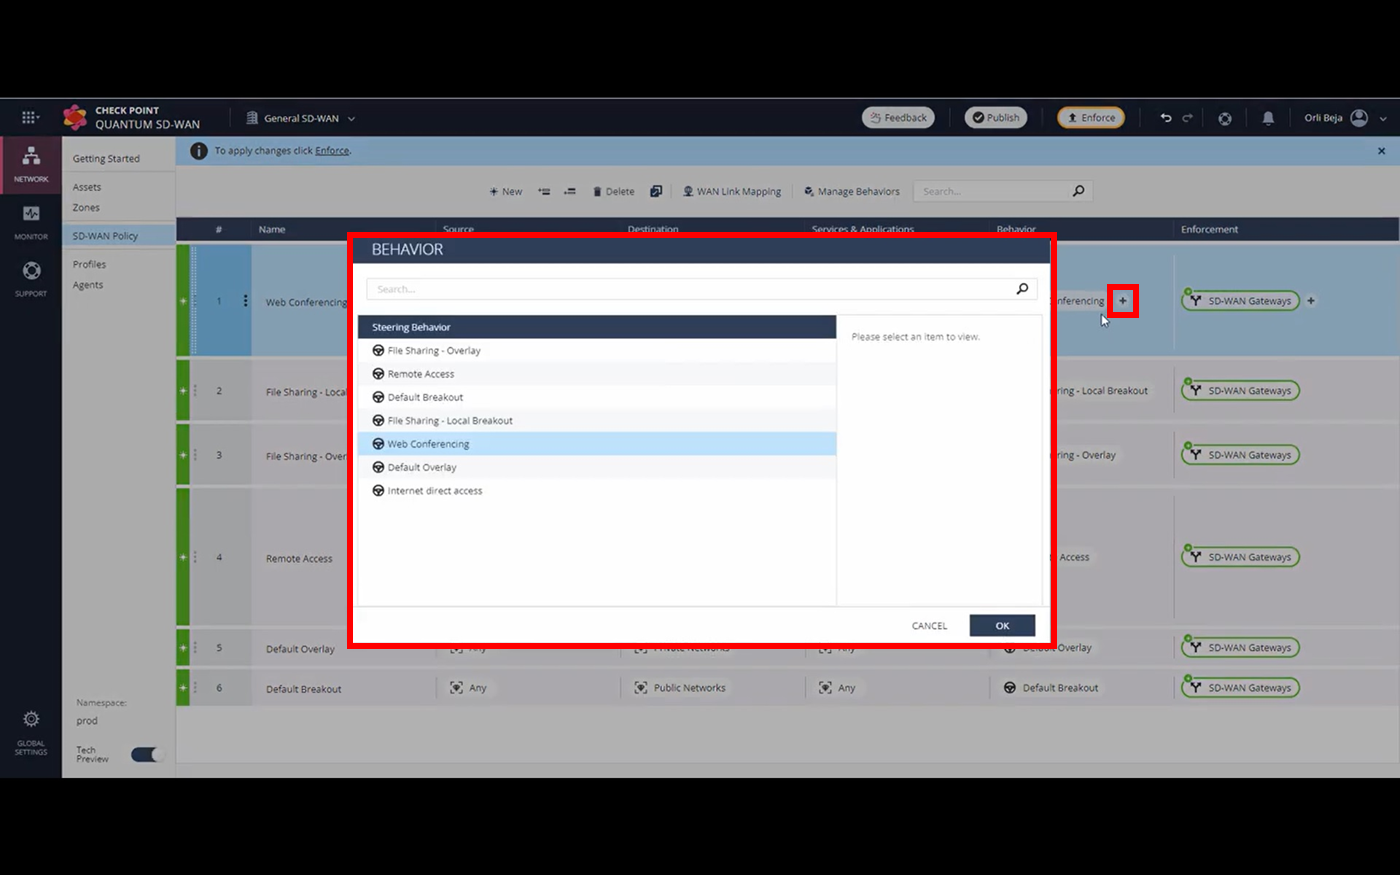Click the Enforce button
The image size is (1400, 875).
pos(1091,118)
